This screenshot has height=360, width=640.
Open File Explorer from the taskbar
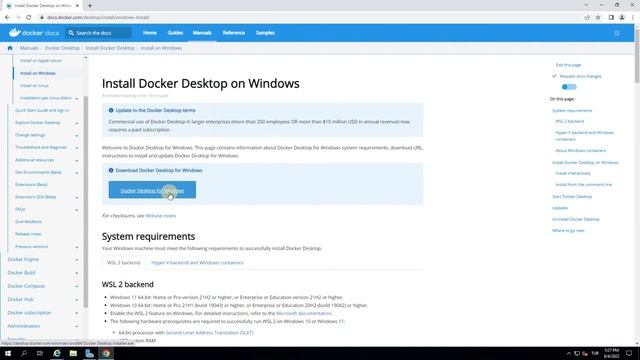[73, 353]
